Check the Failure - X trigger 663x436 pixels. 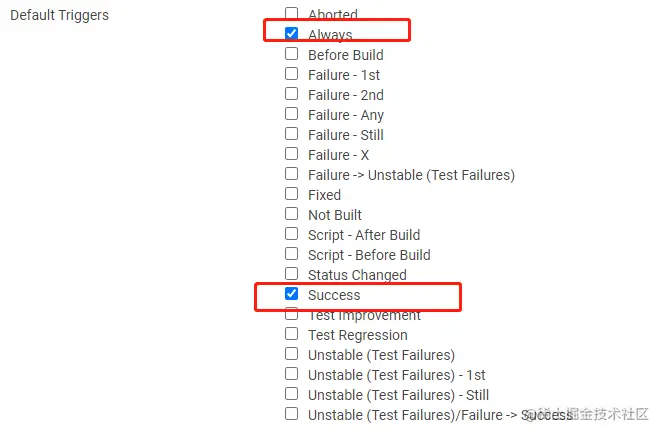(x=291, y=154)
